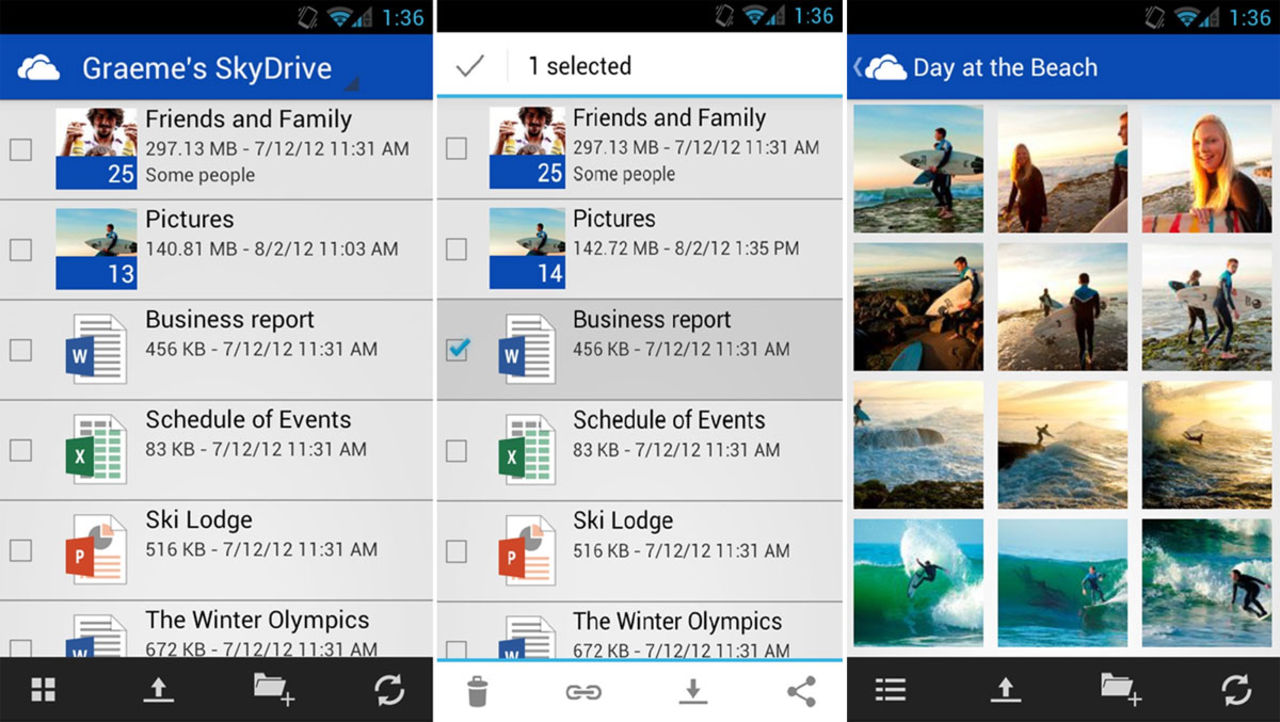
Task: Delete the selected Business report
Action: click(478, 689)
